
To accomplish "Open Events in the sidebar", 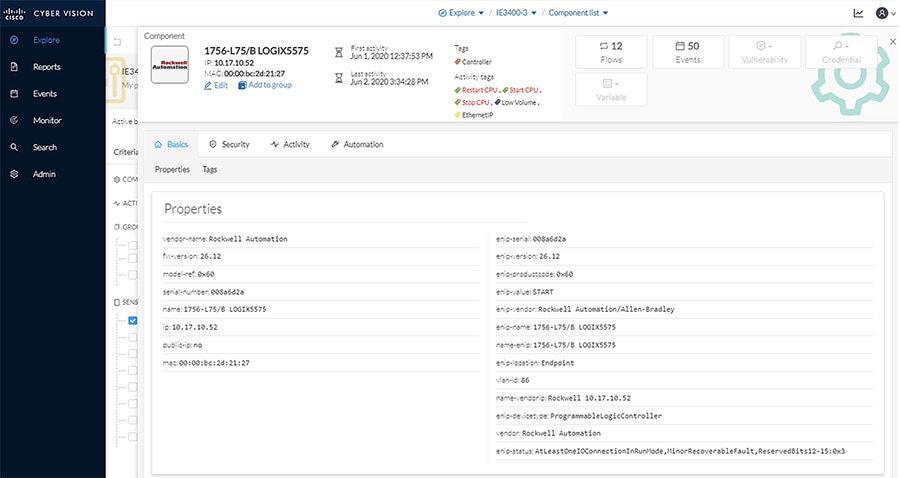I will pos(45,94).
